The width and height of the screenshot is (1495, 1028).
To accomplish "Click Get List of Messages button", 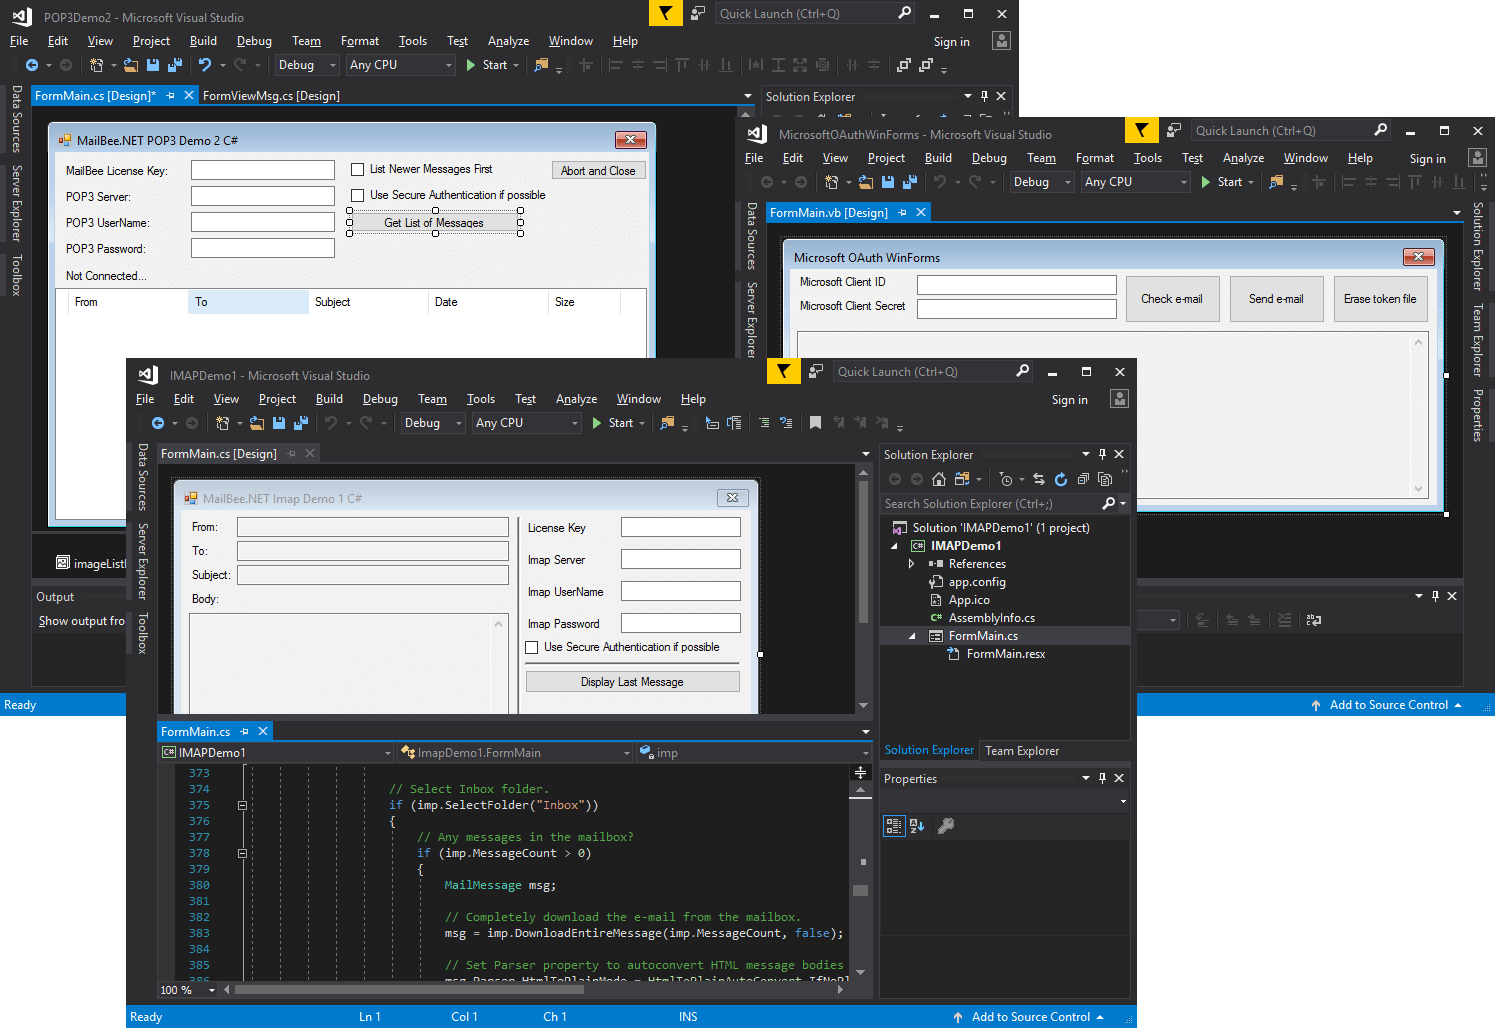I will click(434, 223).
